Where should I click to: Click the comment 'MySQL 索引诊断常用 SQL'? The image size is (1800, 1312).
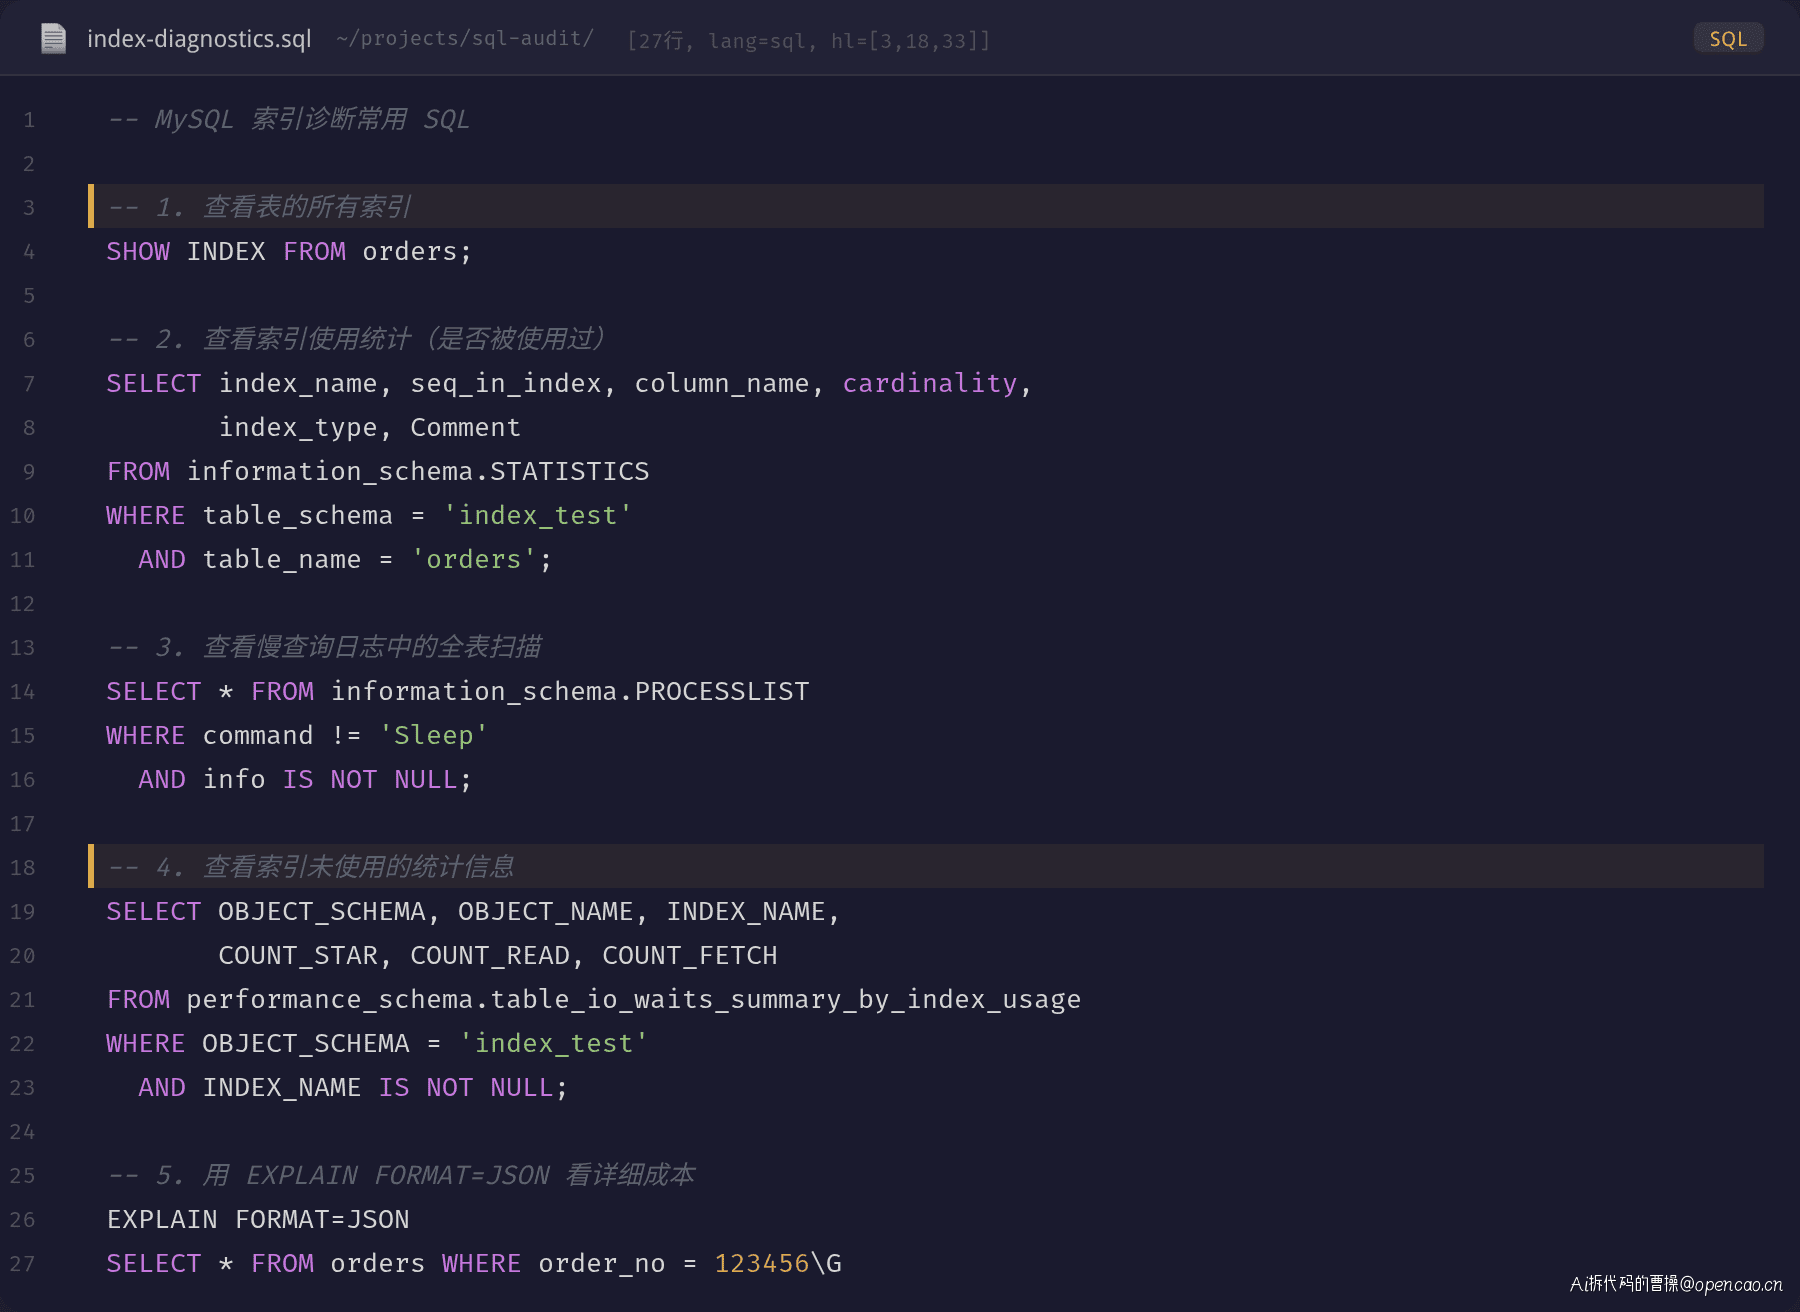click(x=312, y=120)
